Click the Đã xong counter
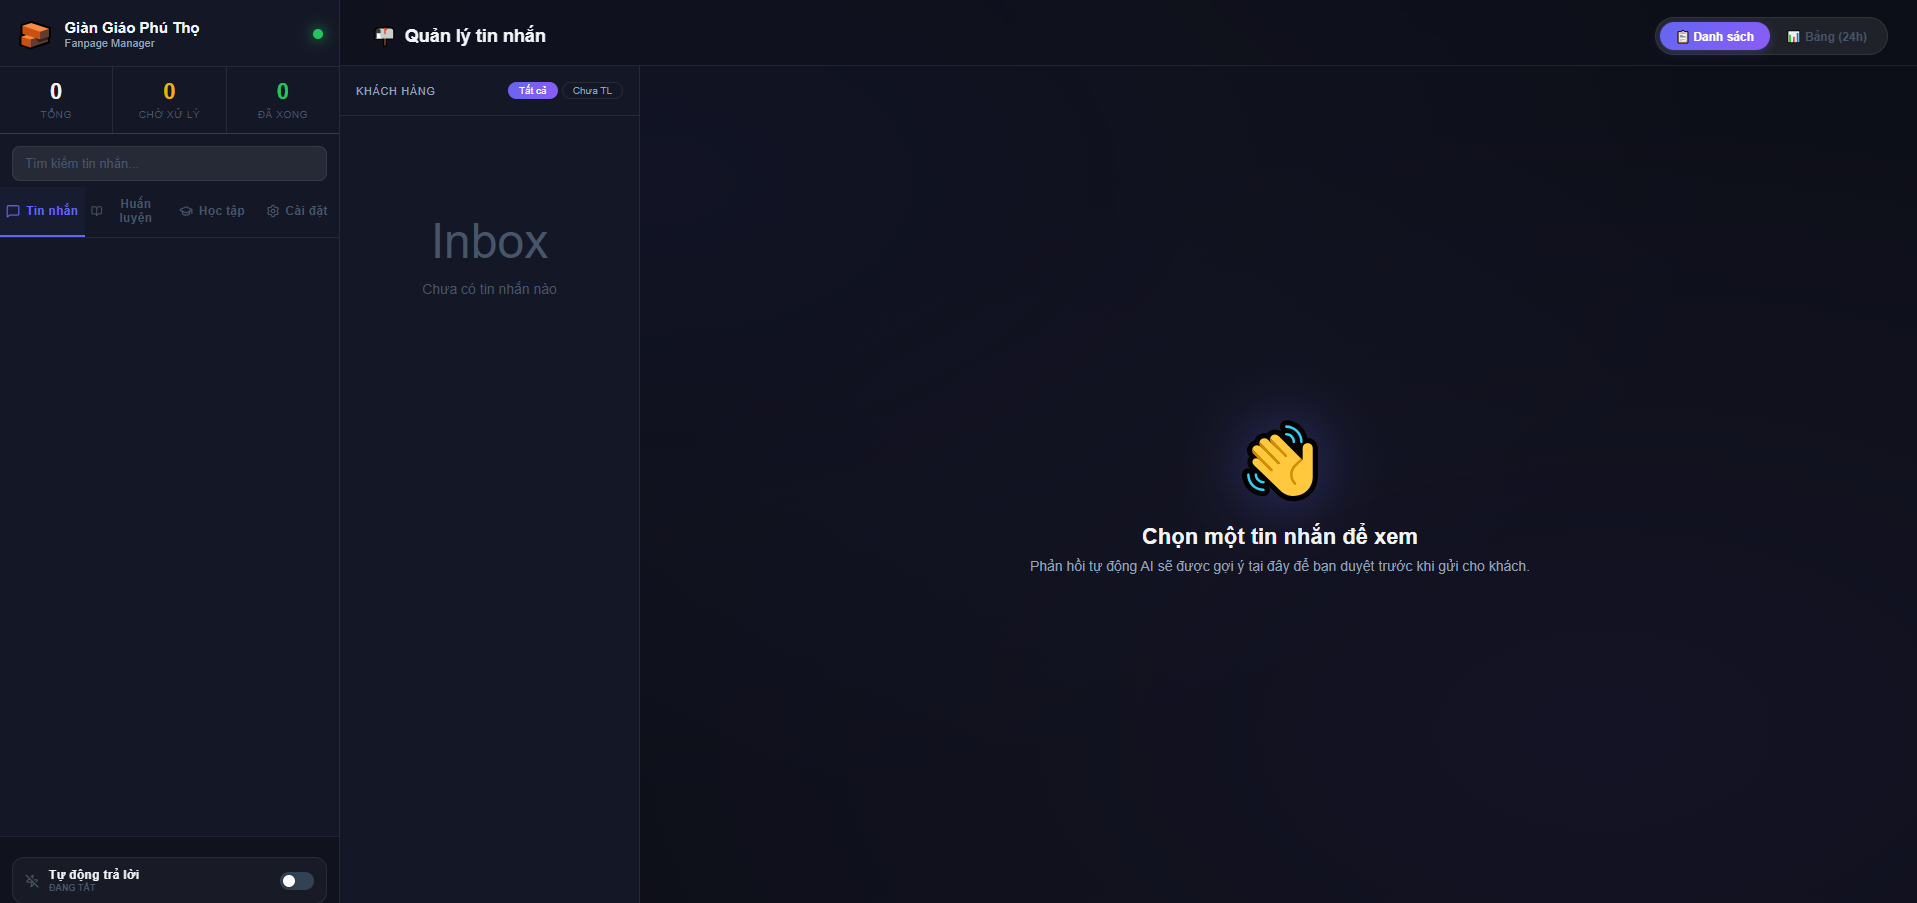Image resolution: width=1917 pixels, height=903 pixels. 283,100
